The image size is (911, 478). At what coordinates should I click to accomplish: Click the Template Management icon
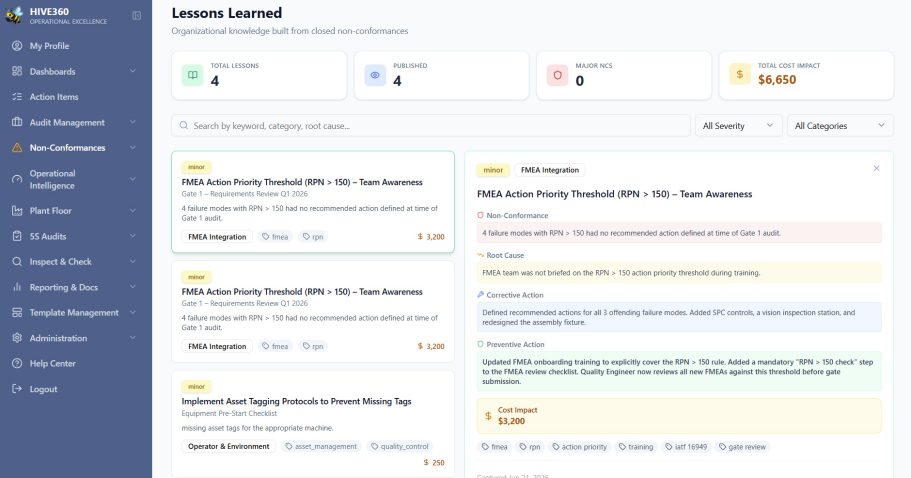click(17, 312)
